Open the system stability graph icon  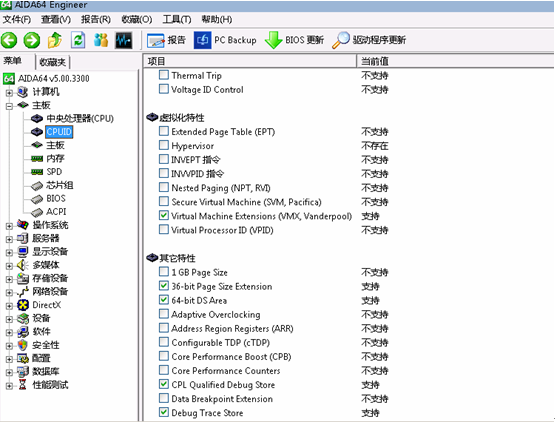coord(124,40)
